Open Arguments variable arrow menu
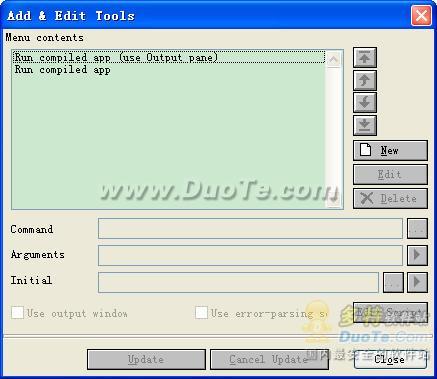The height and width of the screenshot is (379, 437). click(x=417, y=255)
